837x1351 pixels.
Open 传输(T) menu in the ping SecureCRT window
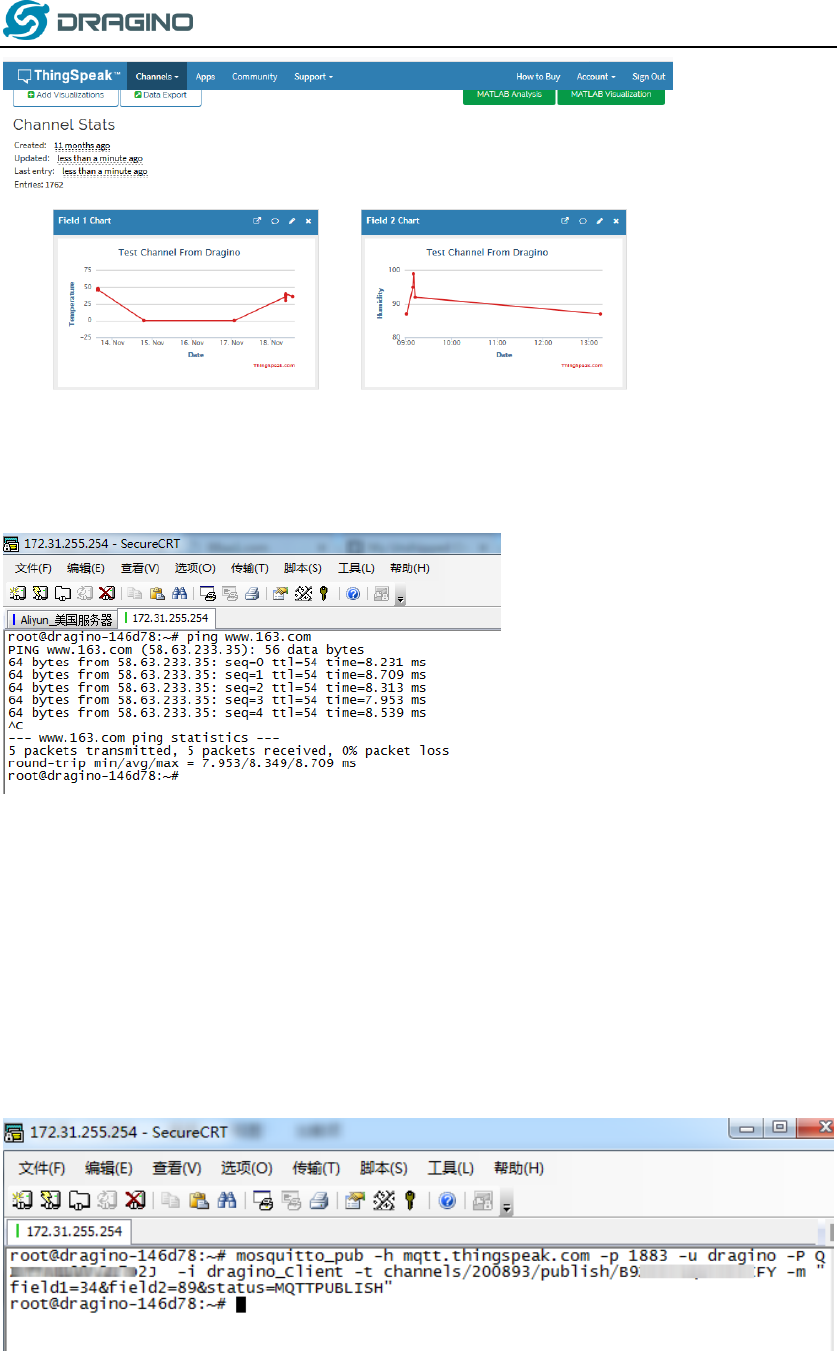(250, 568)
